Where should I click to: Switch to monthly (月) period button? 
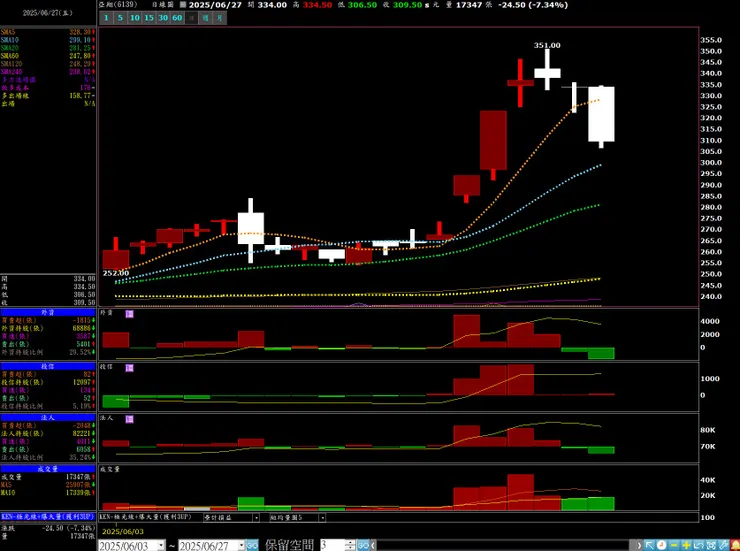[220, 18]
